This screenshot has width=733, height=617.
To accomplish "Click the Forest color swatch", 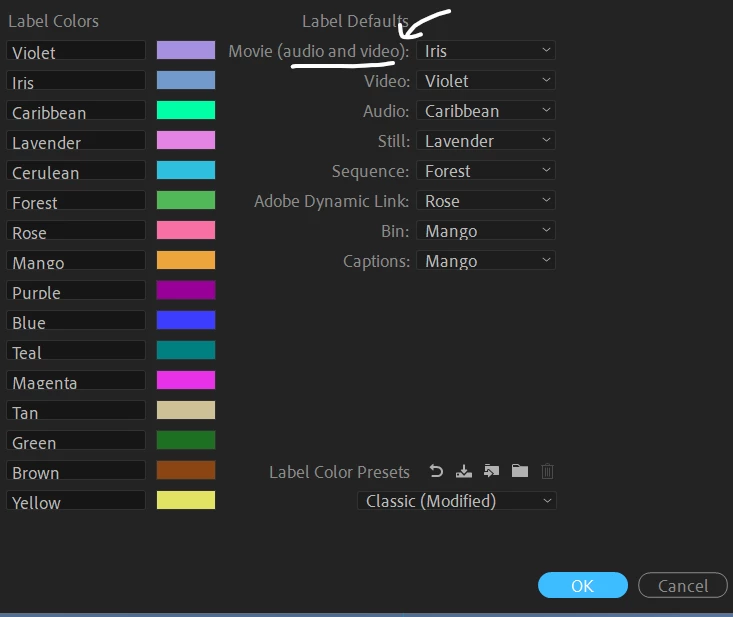I will click(x=186, y=200).
